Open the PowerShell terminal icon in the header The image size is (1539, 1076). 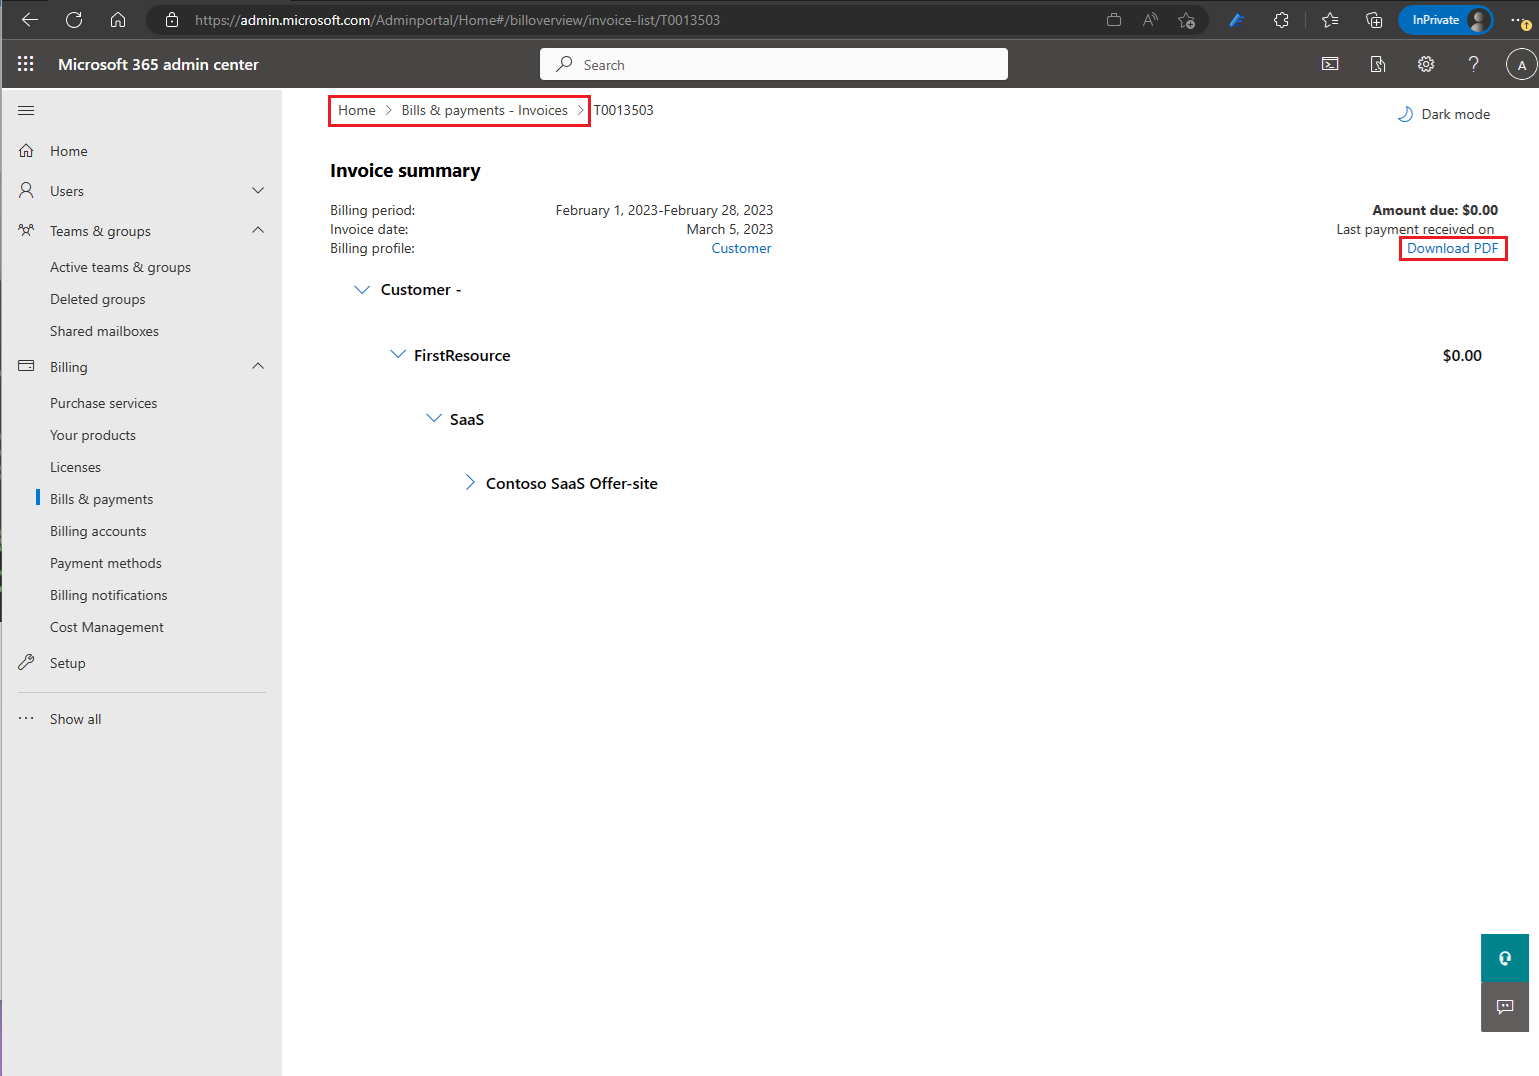point(1329,63)
